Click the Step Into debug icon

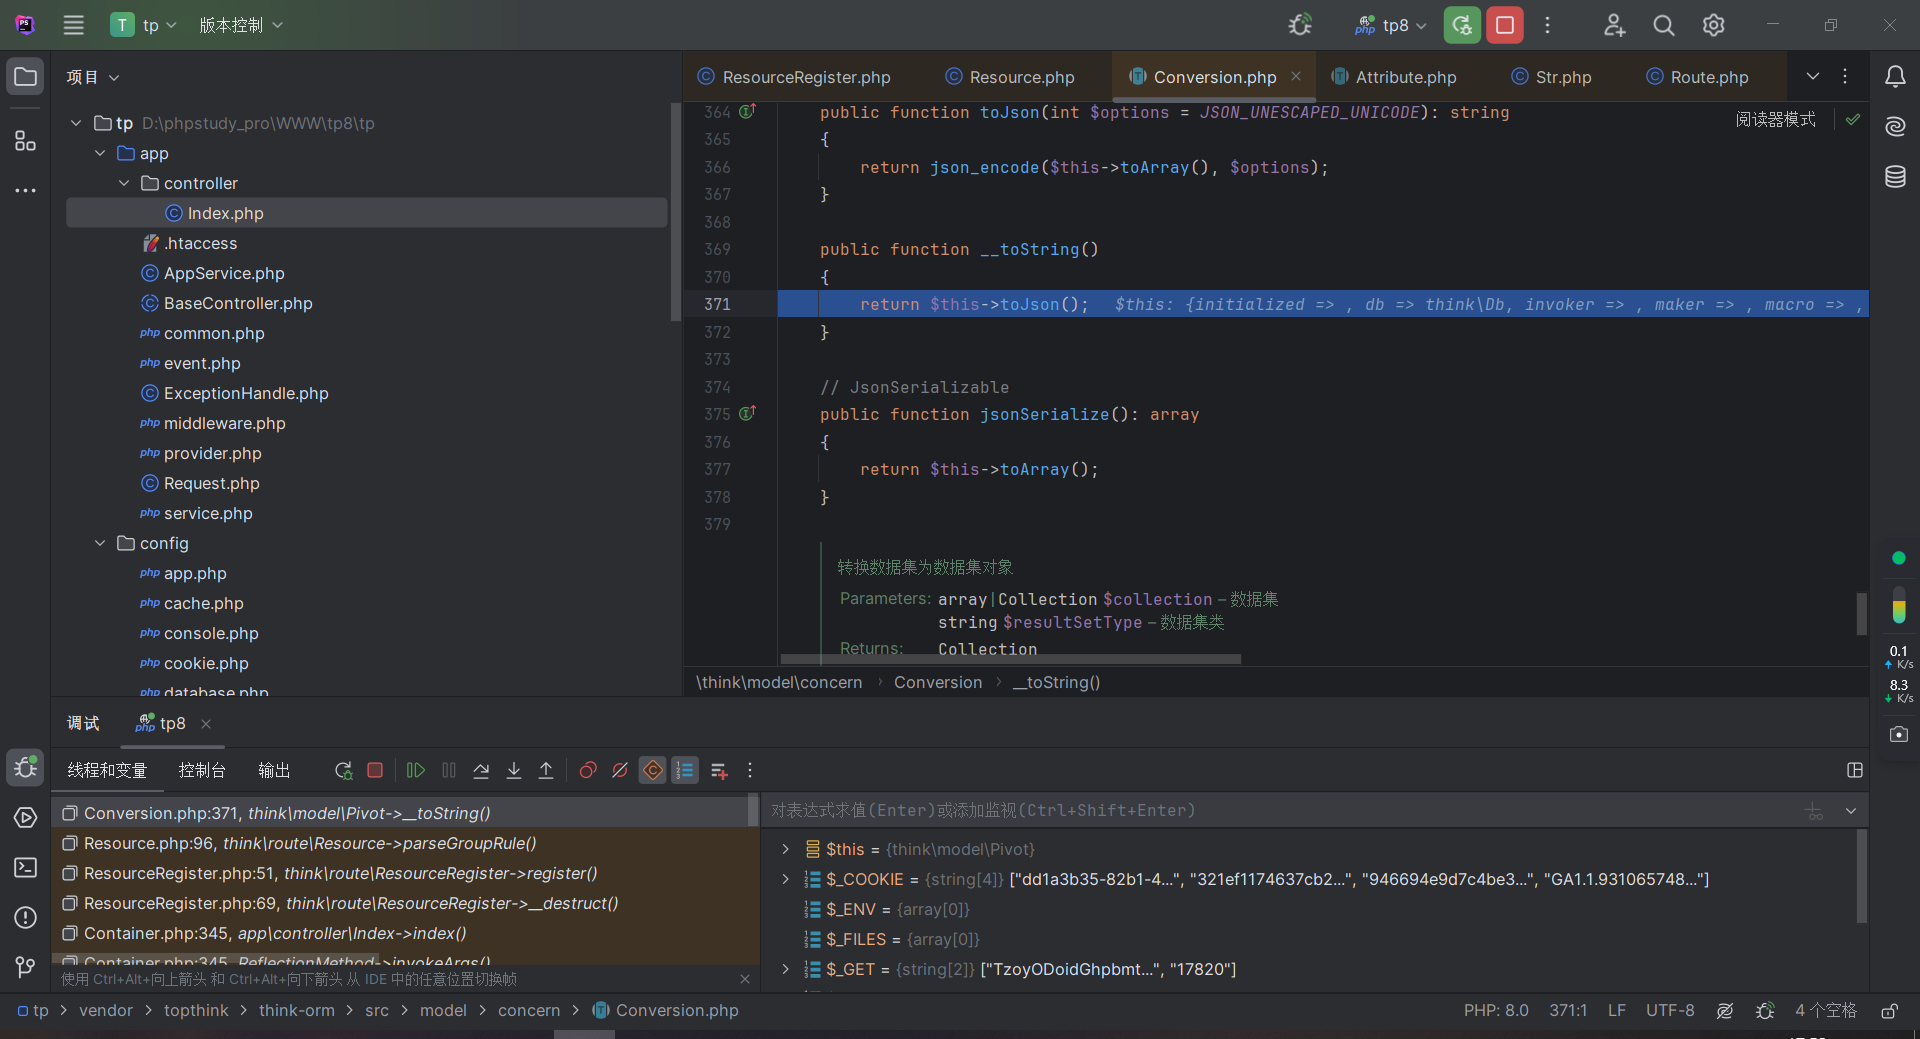[x=514, y=770]
